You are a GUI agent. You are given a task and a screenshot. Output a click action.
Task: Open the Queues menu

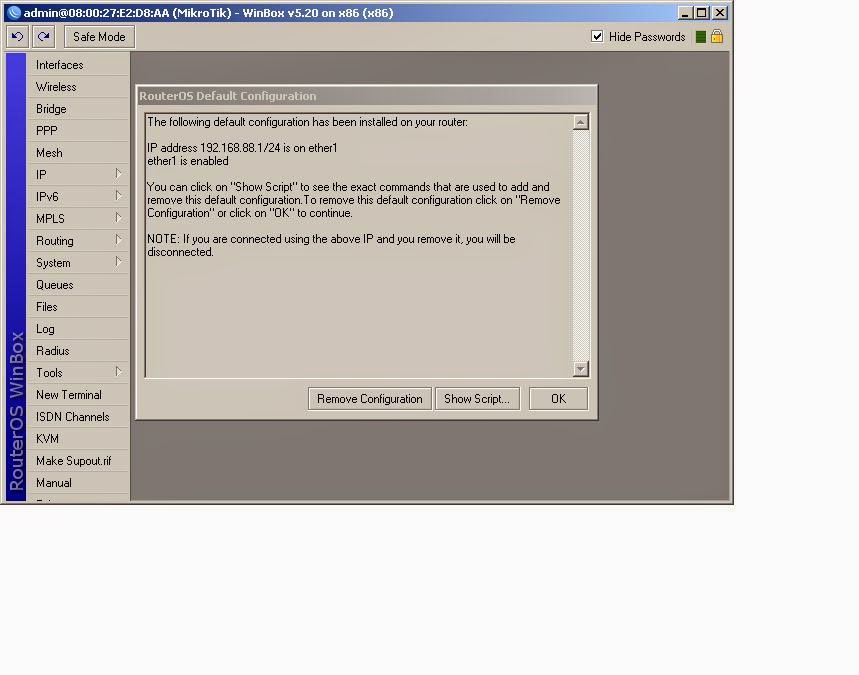coord(78,284)
